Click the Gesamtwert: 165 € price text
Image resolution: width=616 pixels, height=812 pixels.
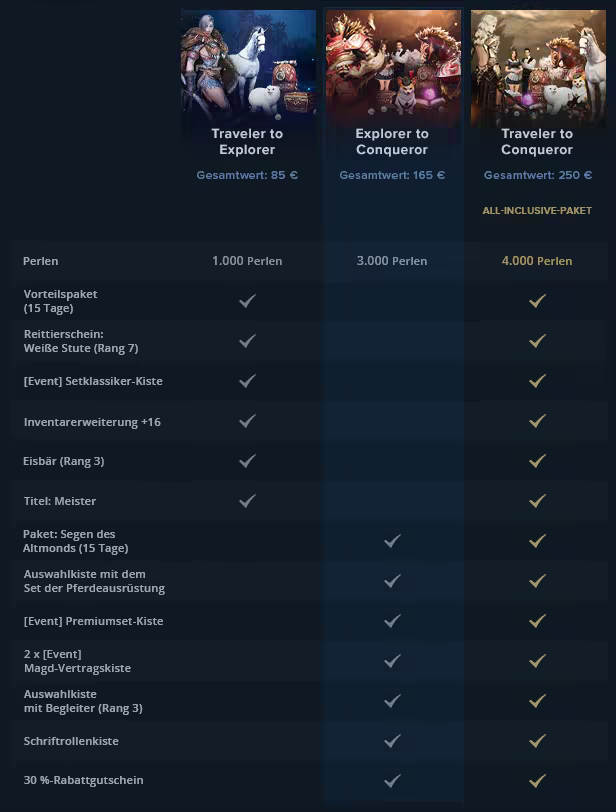pos(392,175)
